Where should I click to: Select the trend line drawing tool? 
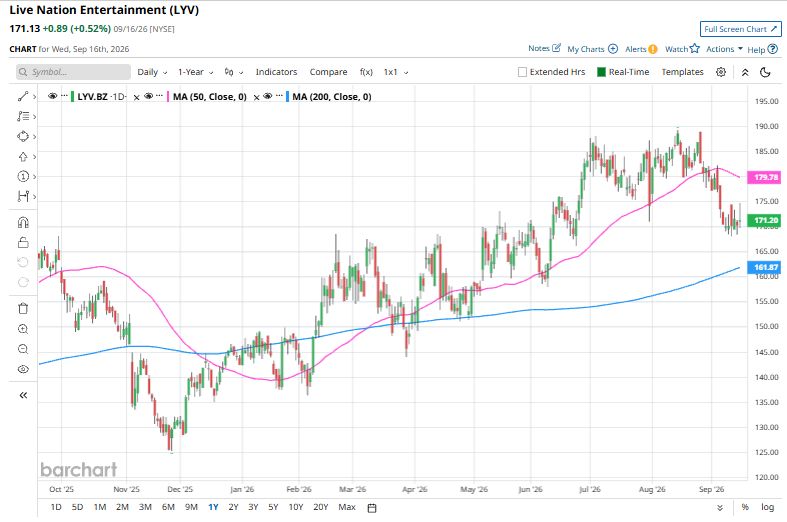(x=23, y=96)
